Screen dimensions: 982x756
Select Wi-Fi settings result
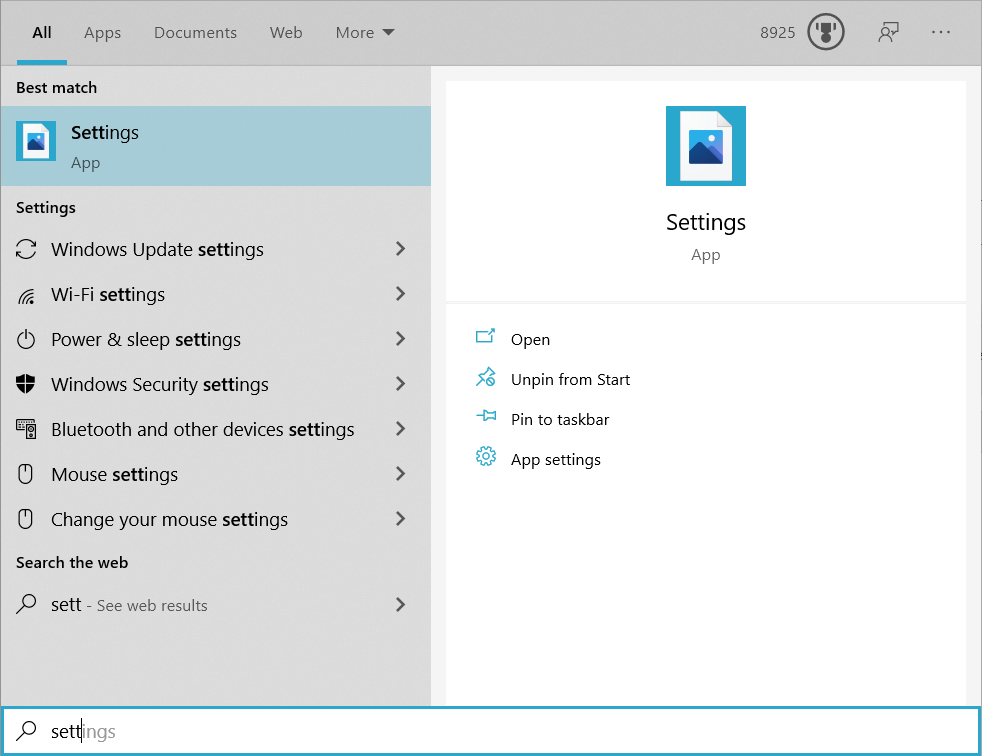pos(216,294)
